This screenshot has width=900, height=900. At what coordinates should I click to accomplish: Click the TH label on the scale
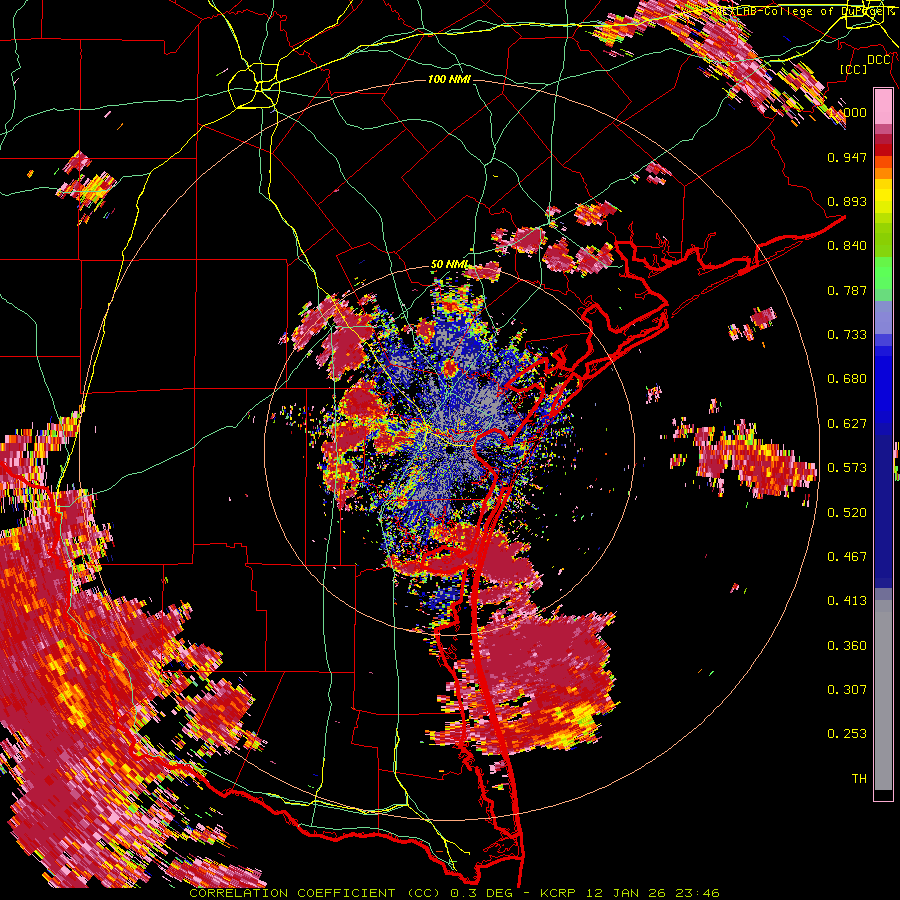pos(859,779)
